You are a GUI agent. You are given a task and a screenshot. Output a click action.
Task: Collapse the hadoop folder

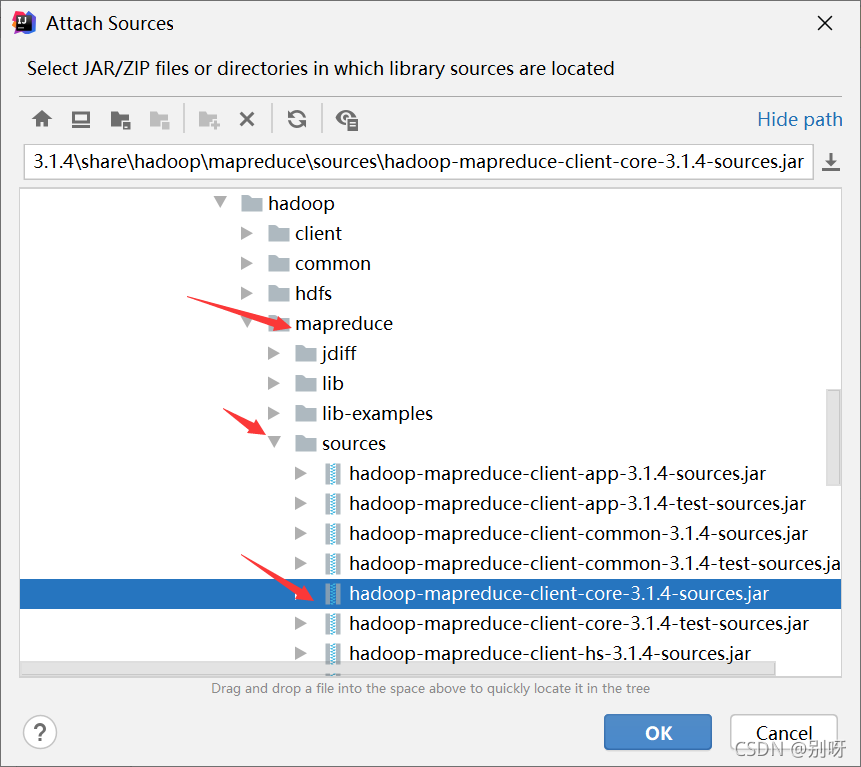pyautogui.click(x=221, y=202)
